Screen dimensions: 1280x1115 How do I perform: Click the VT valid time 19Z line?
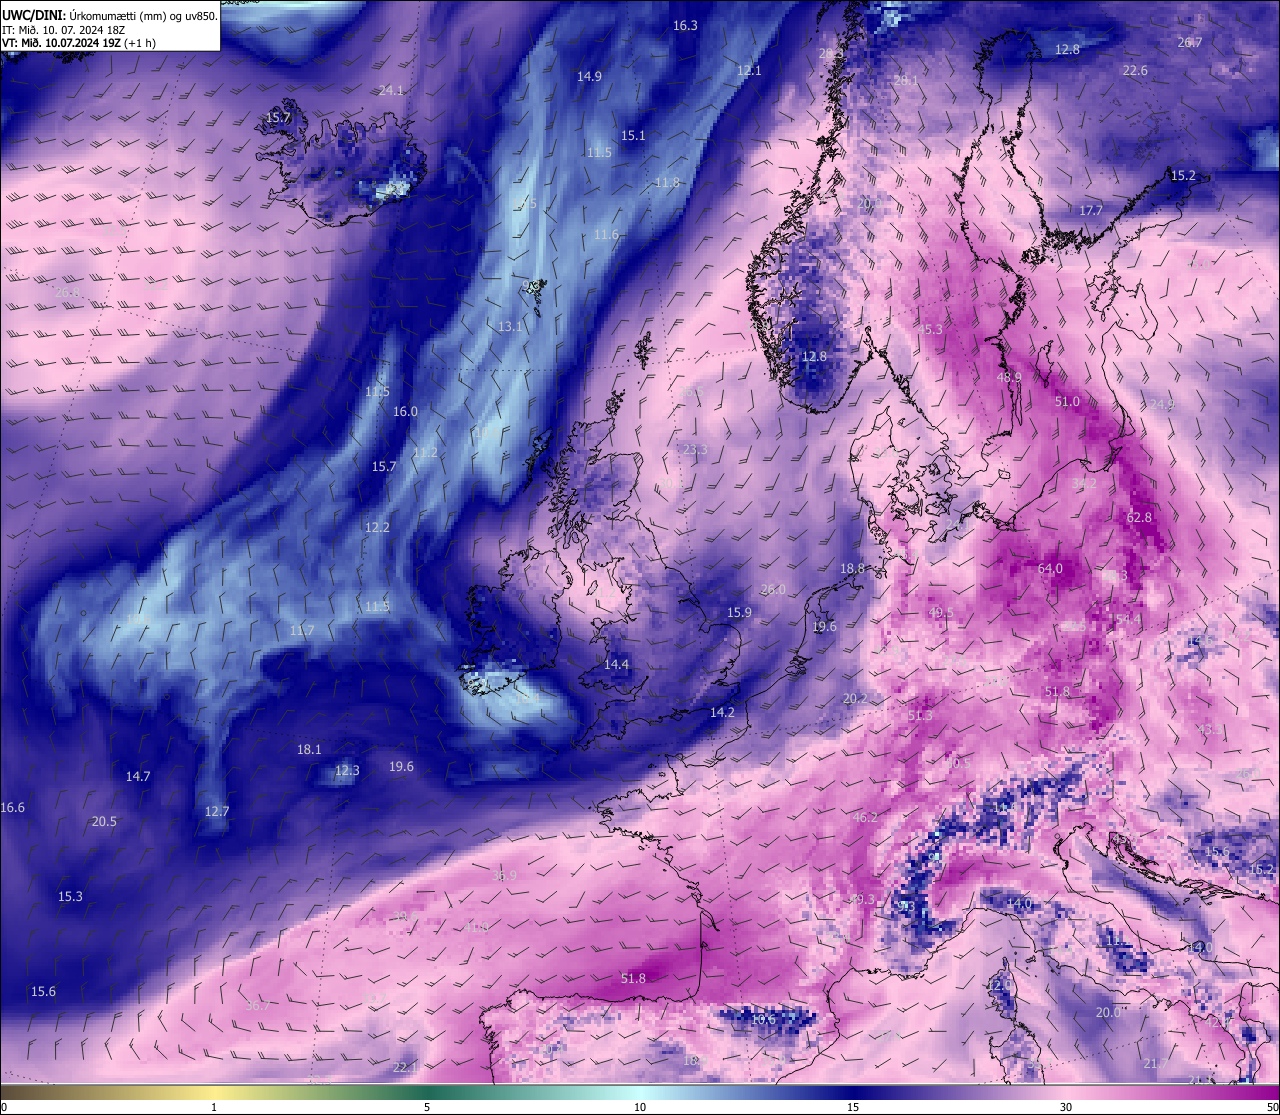pos(79,43)
